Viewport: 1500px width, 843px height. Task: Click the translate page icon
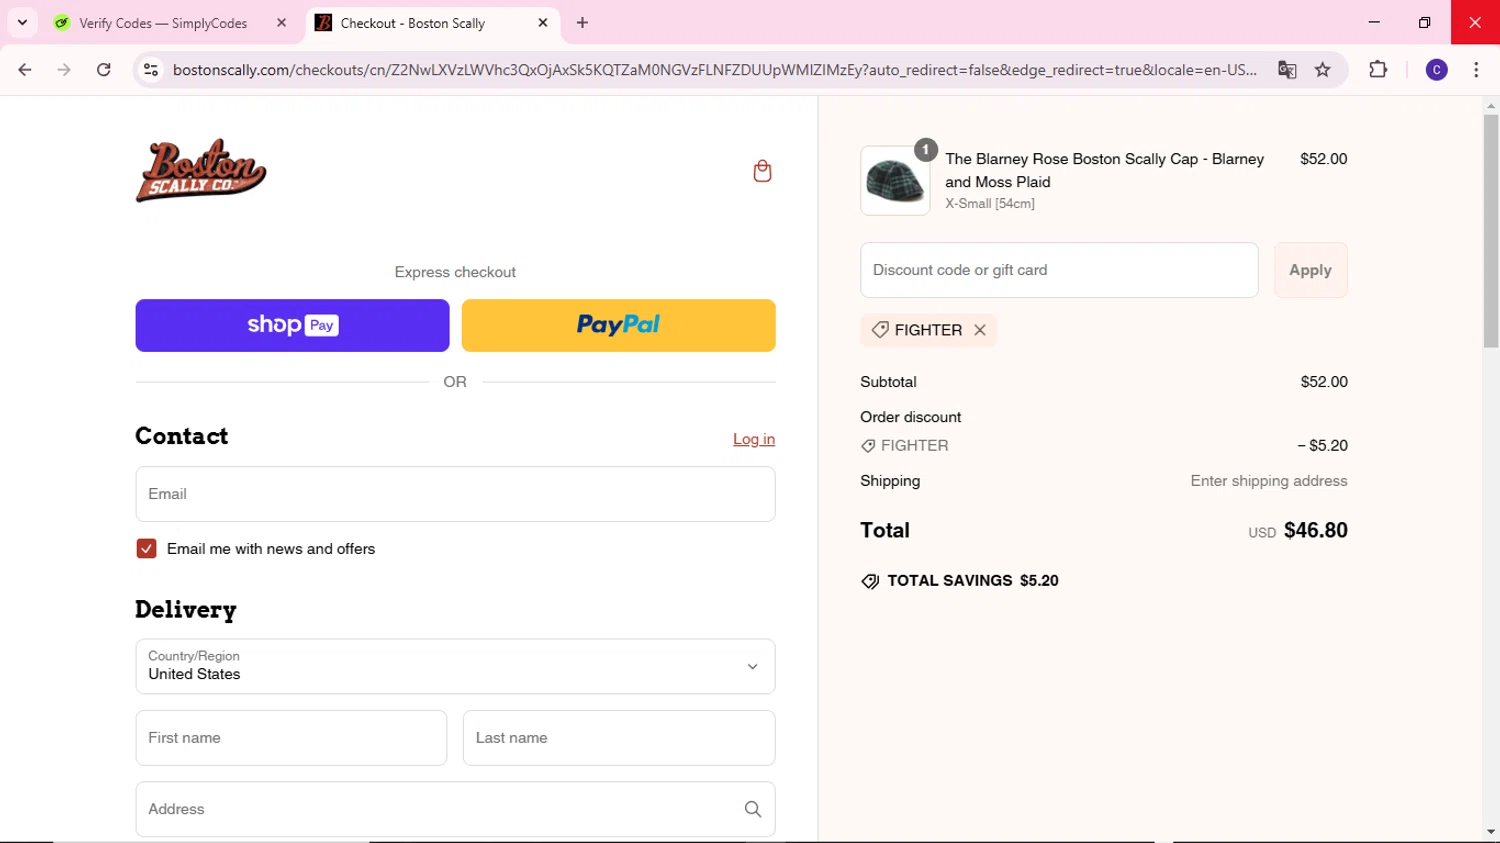point(1287,70)
